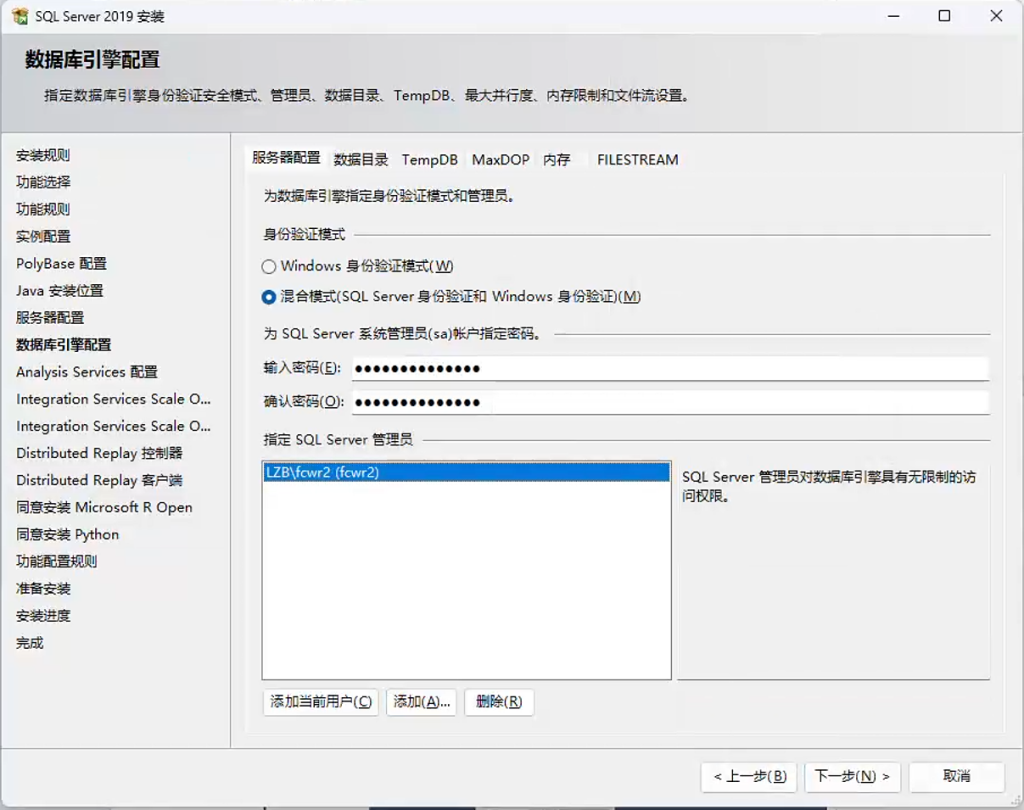1024x810 pixels.
Task: Proceed with 下一步(N) button
Action: point(852,777)
